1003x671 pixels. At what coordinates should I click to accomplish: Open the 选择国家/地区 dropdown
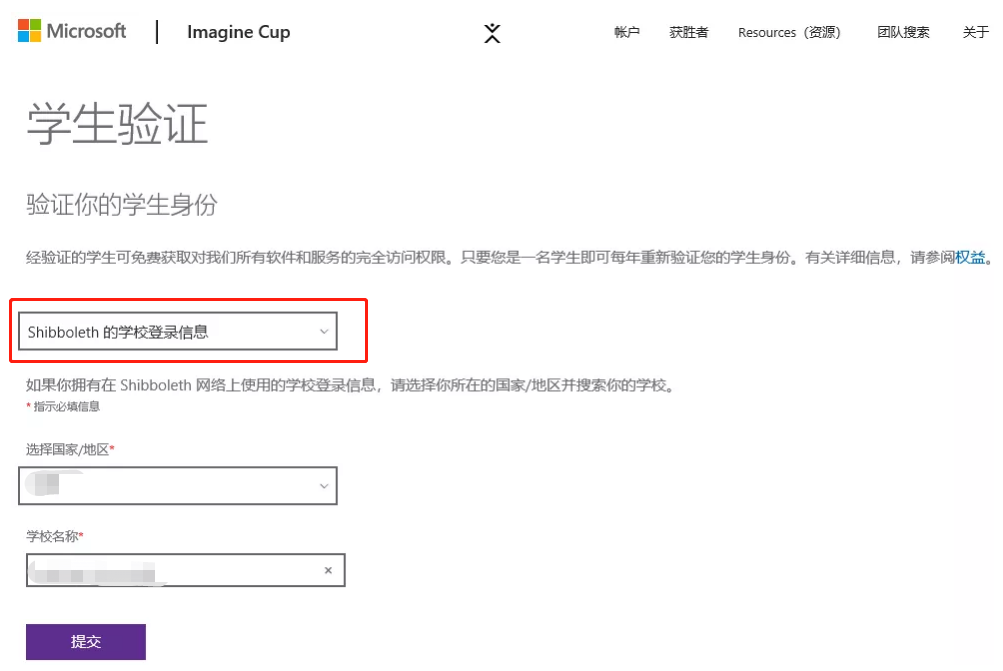(x=178, y=485)
